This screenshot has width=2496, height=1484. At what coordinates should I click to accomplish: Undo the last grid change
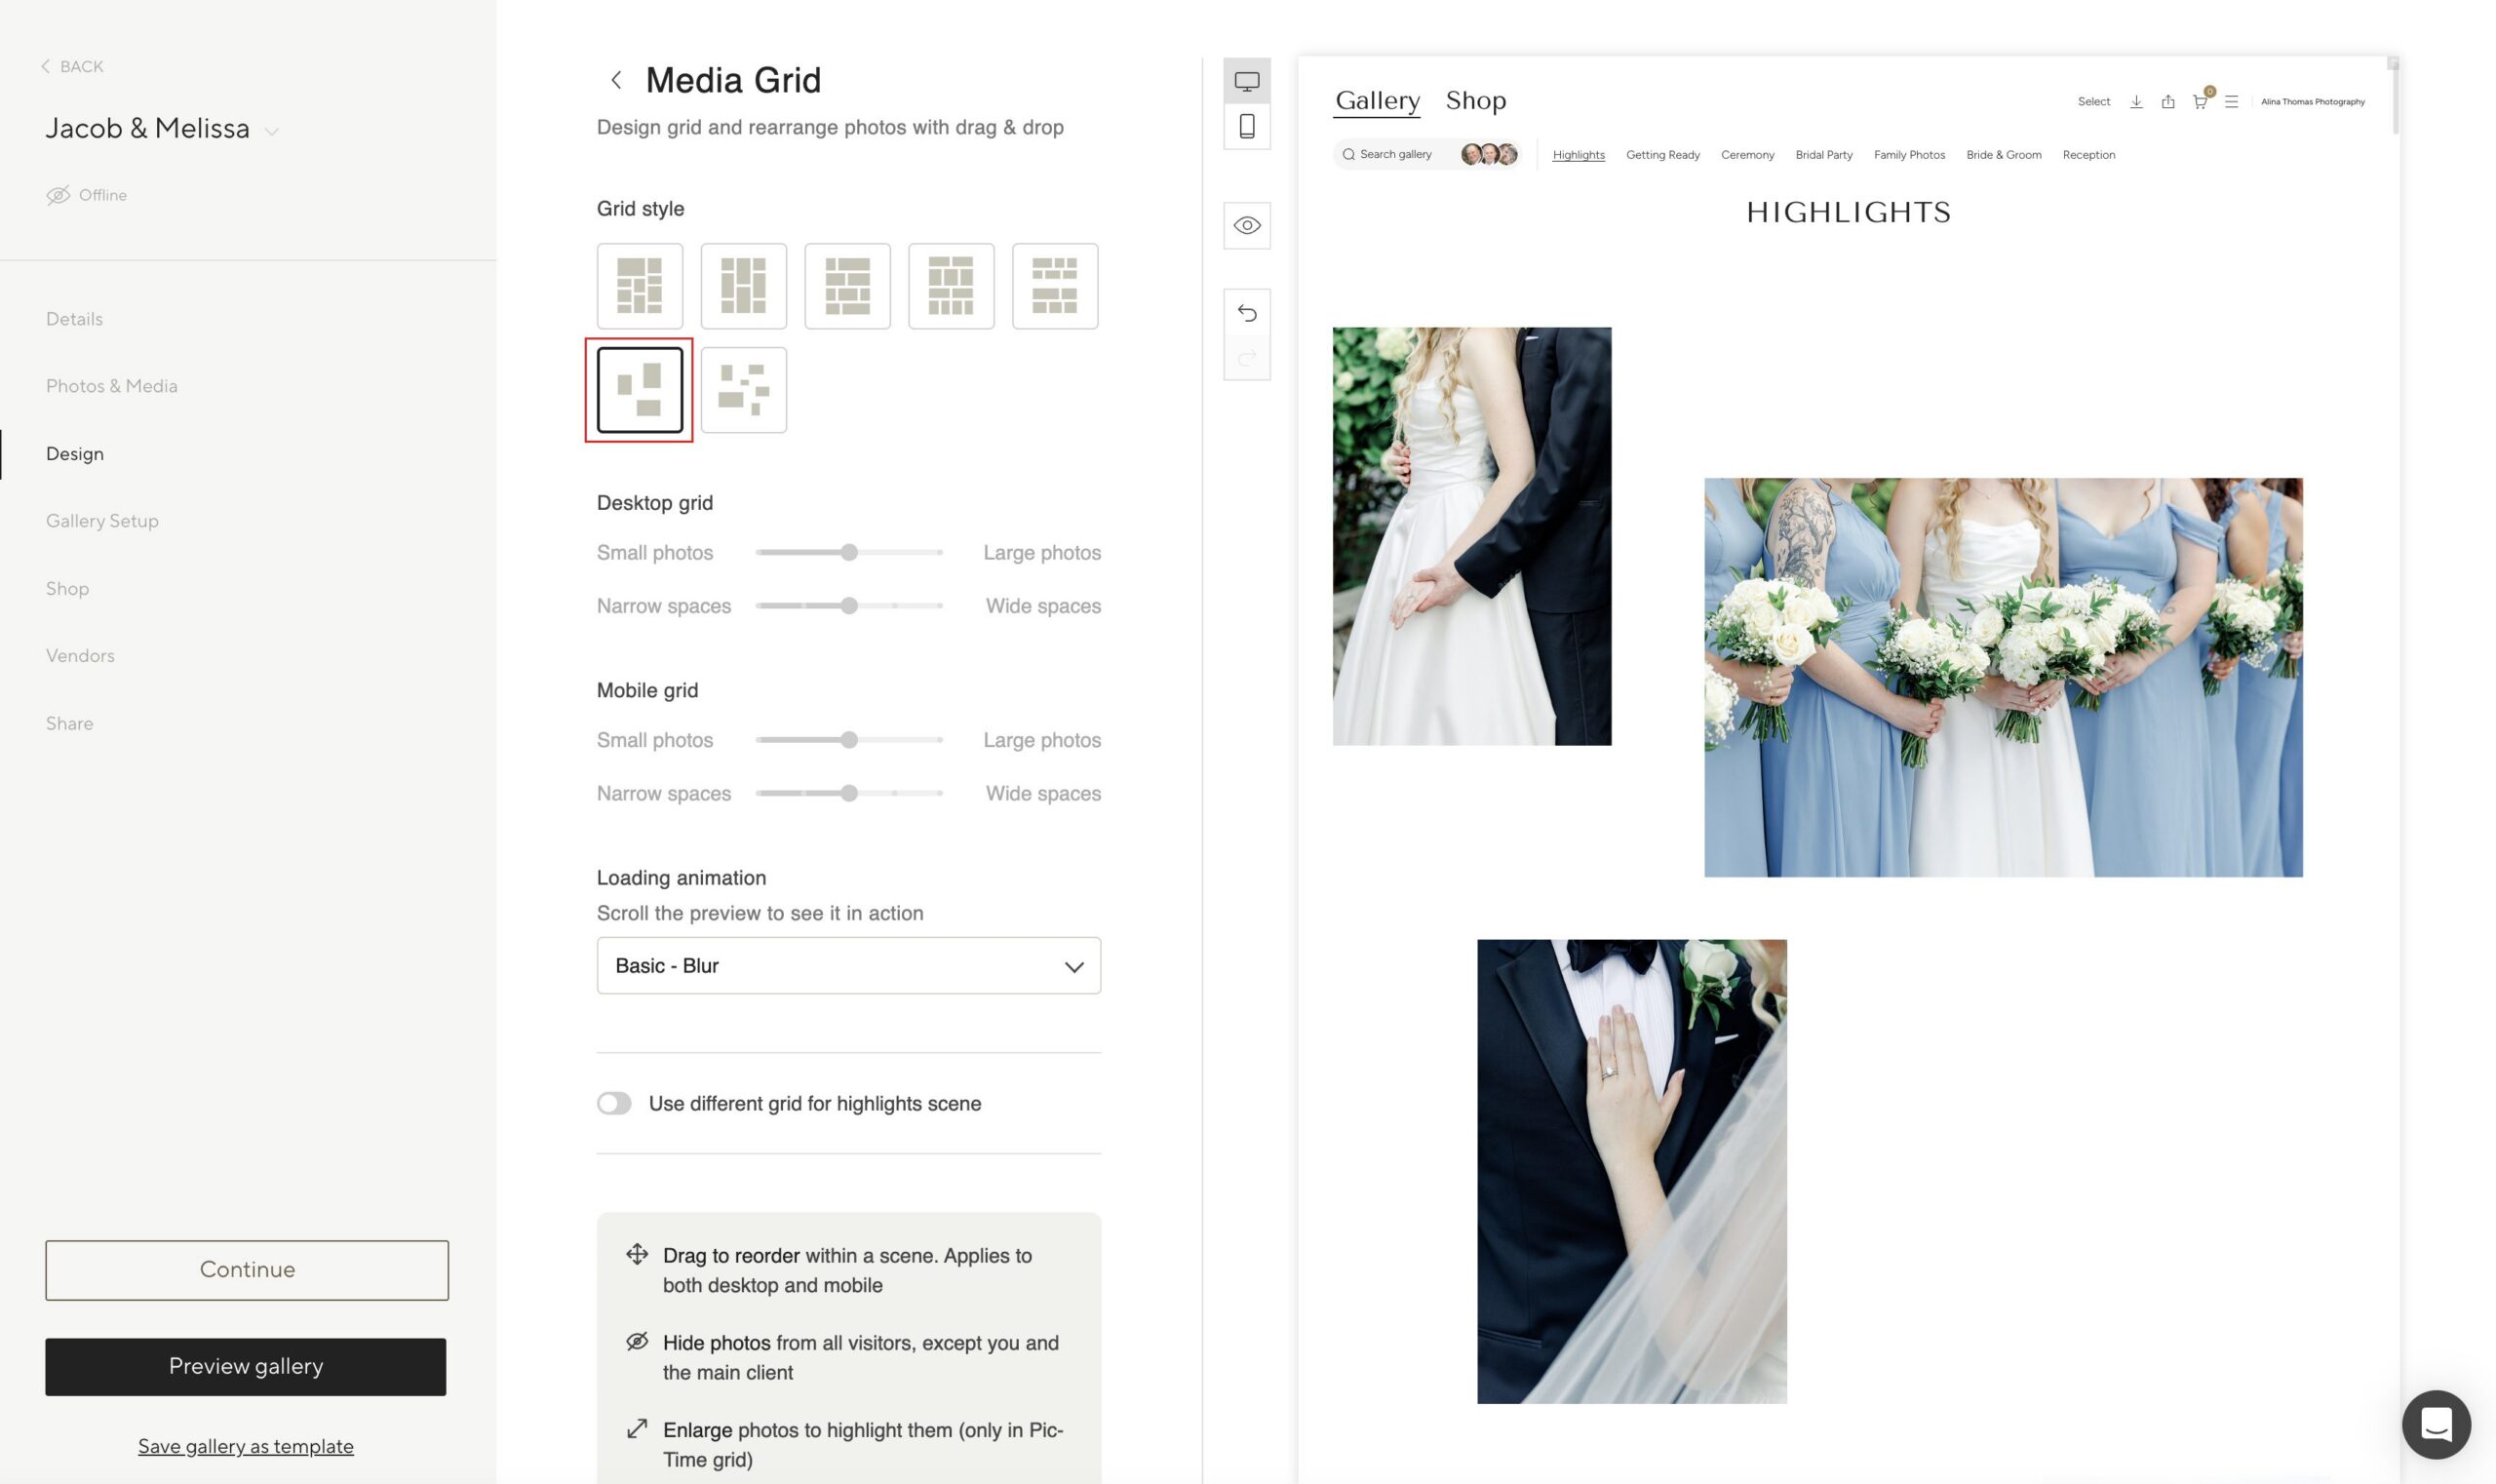coord(1247,313)
